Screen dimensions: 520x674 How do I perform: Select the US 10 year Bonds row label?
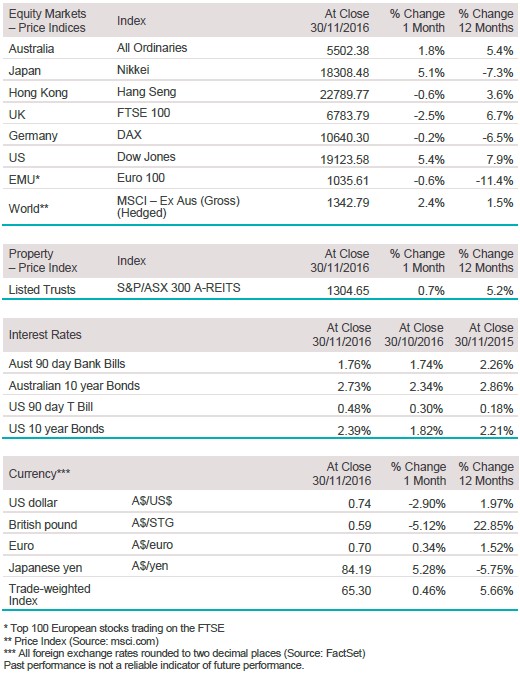click(56, 429)
